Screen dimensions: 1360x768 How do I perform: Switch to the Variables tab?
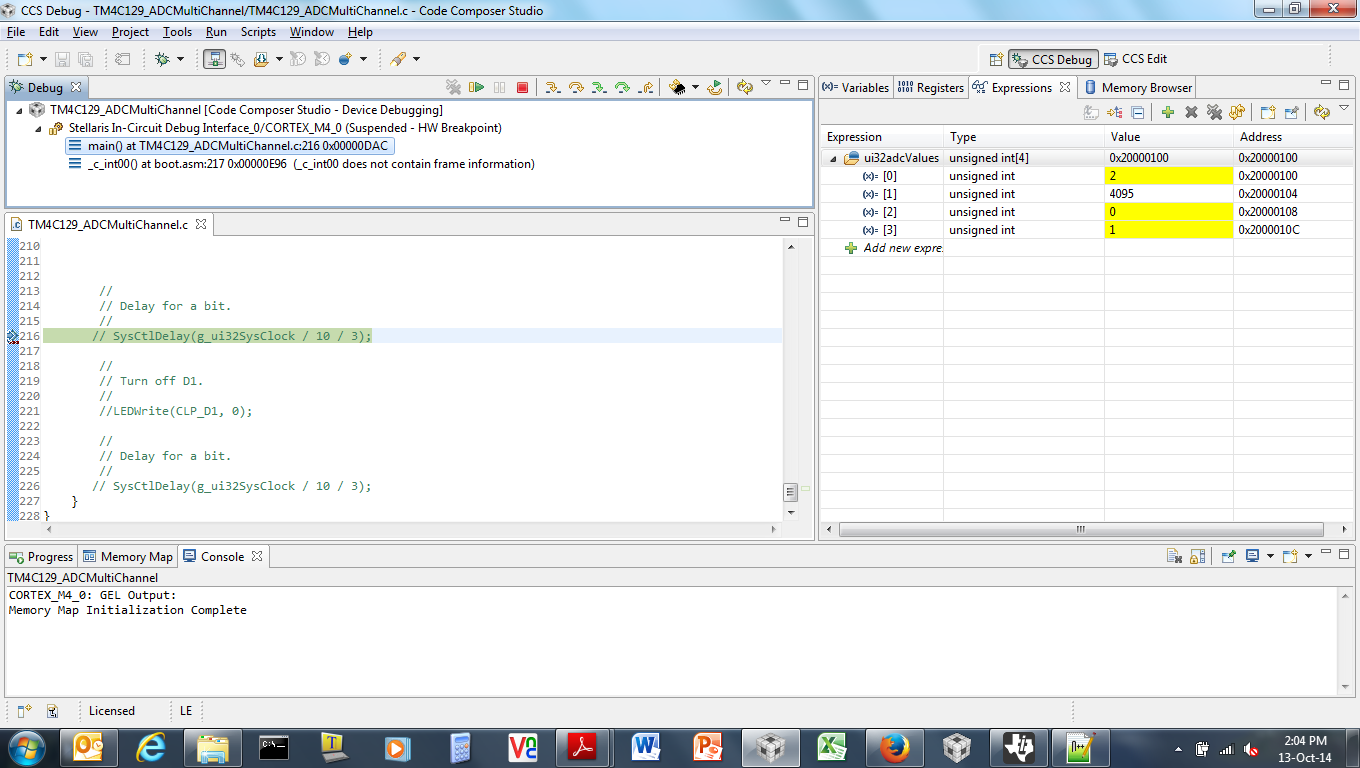coord(855,88)
